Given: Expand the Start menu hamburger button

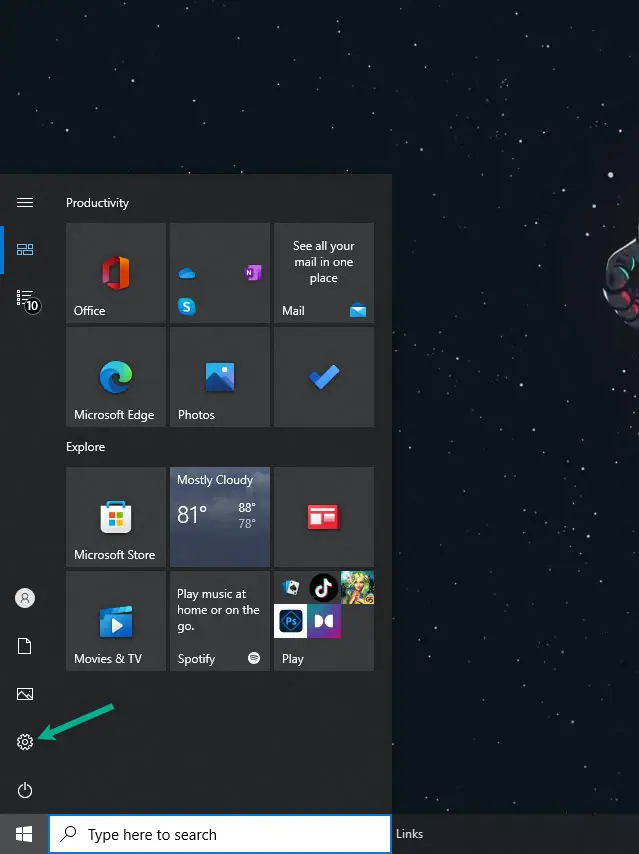Looking at the screenshot, I should point(25,203).
